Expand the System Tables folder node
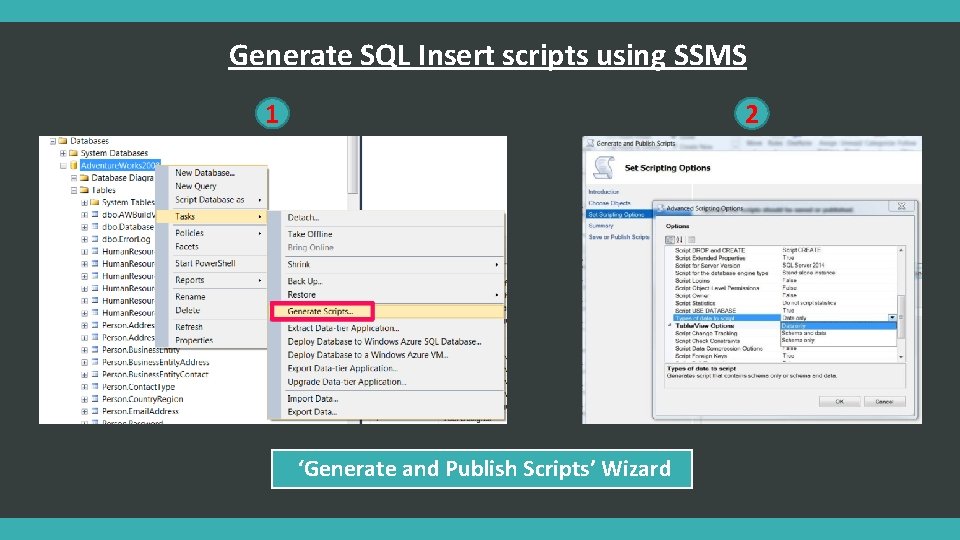 84,202
